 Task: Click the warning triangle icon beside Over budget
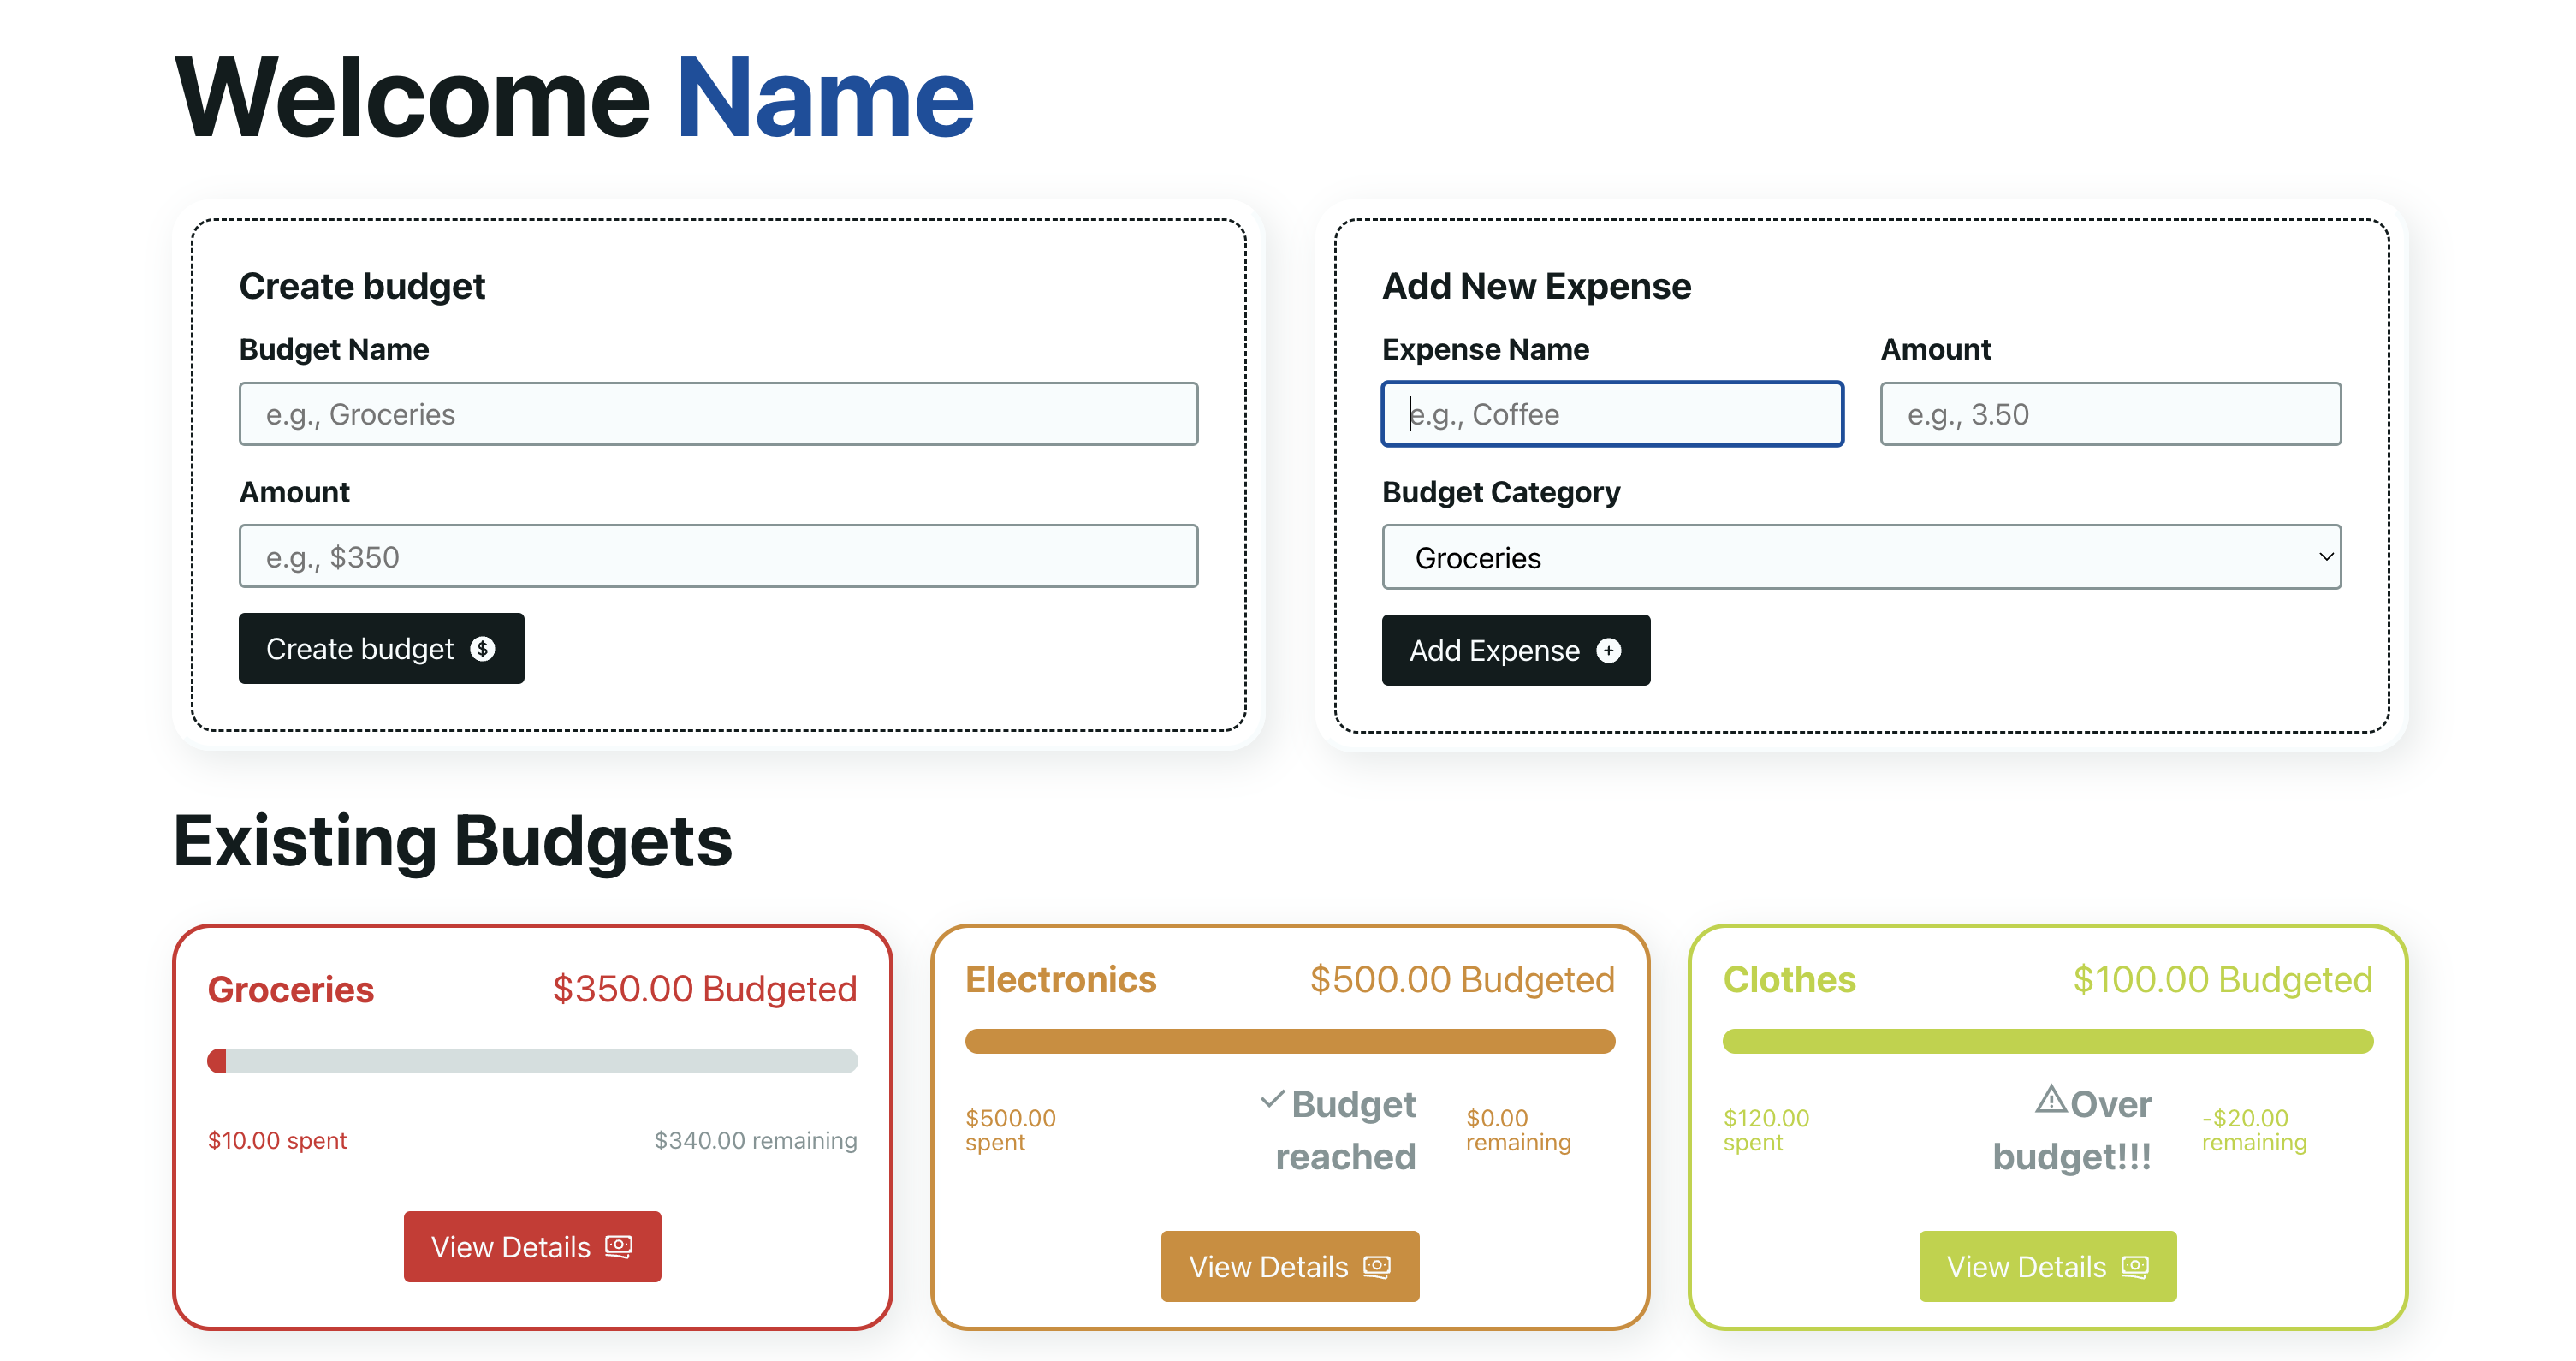2051,1100
